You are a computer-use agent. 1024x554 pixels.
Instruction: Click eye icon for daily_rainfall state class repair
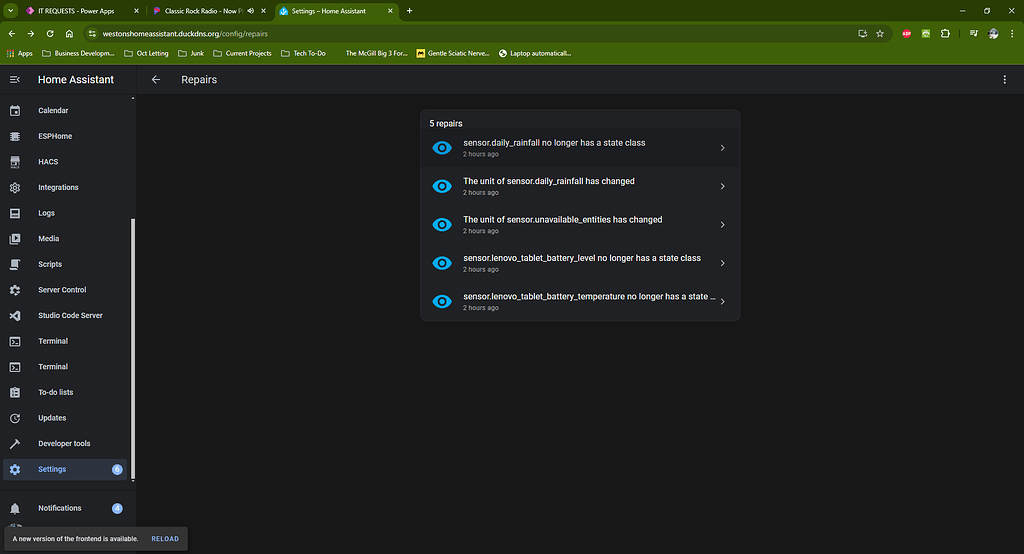tap(442, 148)
